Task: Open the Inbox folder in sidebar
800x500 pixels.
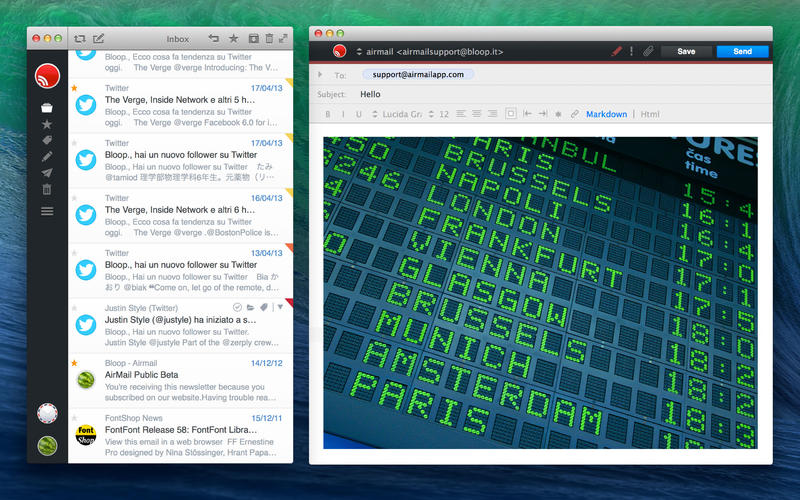Action: click(x=47, y=108)
